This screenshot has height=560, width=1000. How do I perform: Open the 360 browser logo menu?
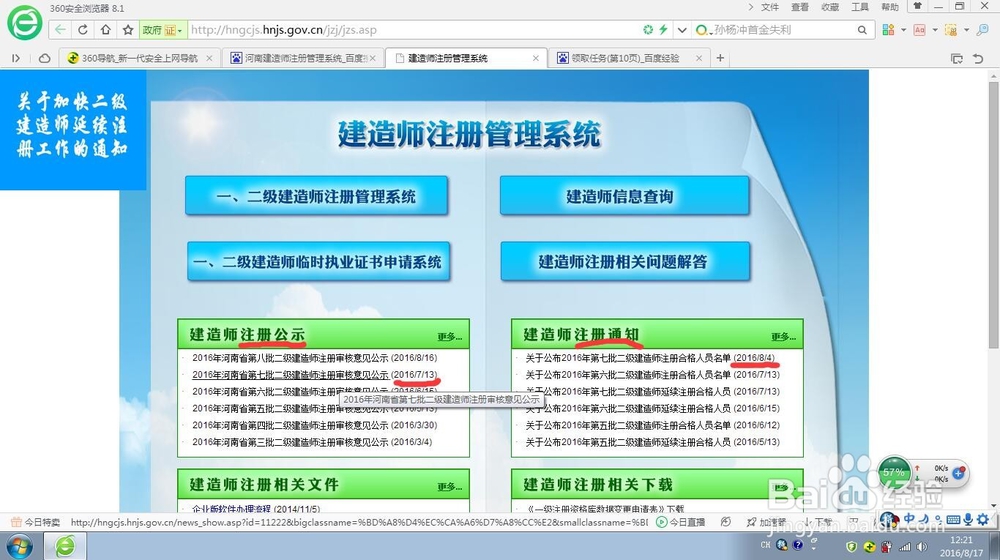point(25,24)
